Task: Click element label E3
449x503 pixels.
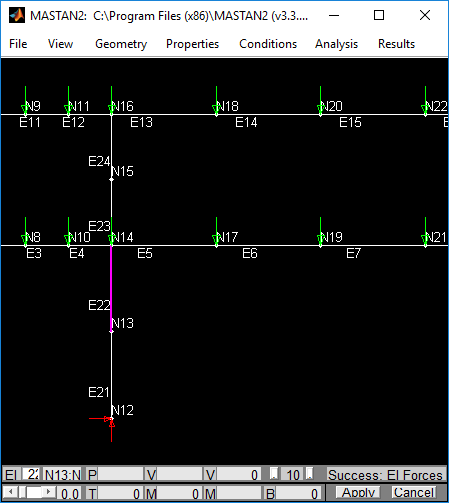Action: click(x=34, y=254)
